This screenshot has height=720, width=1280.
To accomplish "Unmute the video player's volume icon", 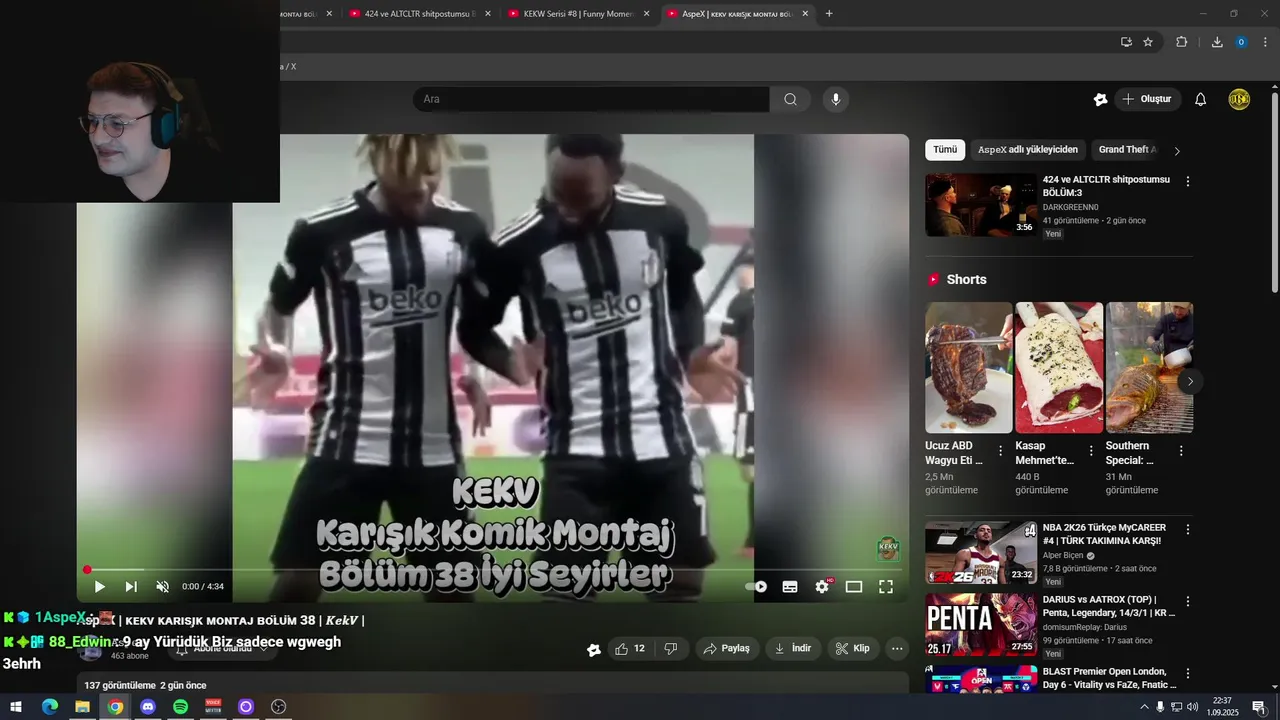I will coord(163,587).
